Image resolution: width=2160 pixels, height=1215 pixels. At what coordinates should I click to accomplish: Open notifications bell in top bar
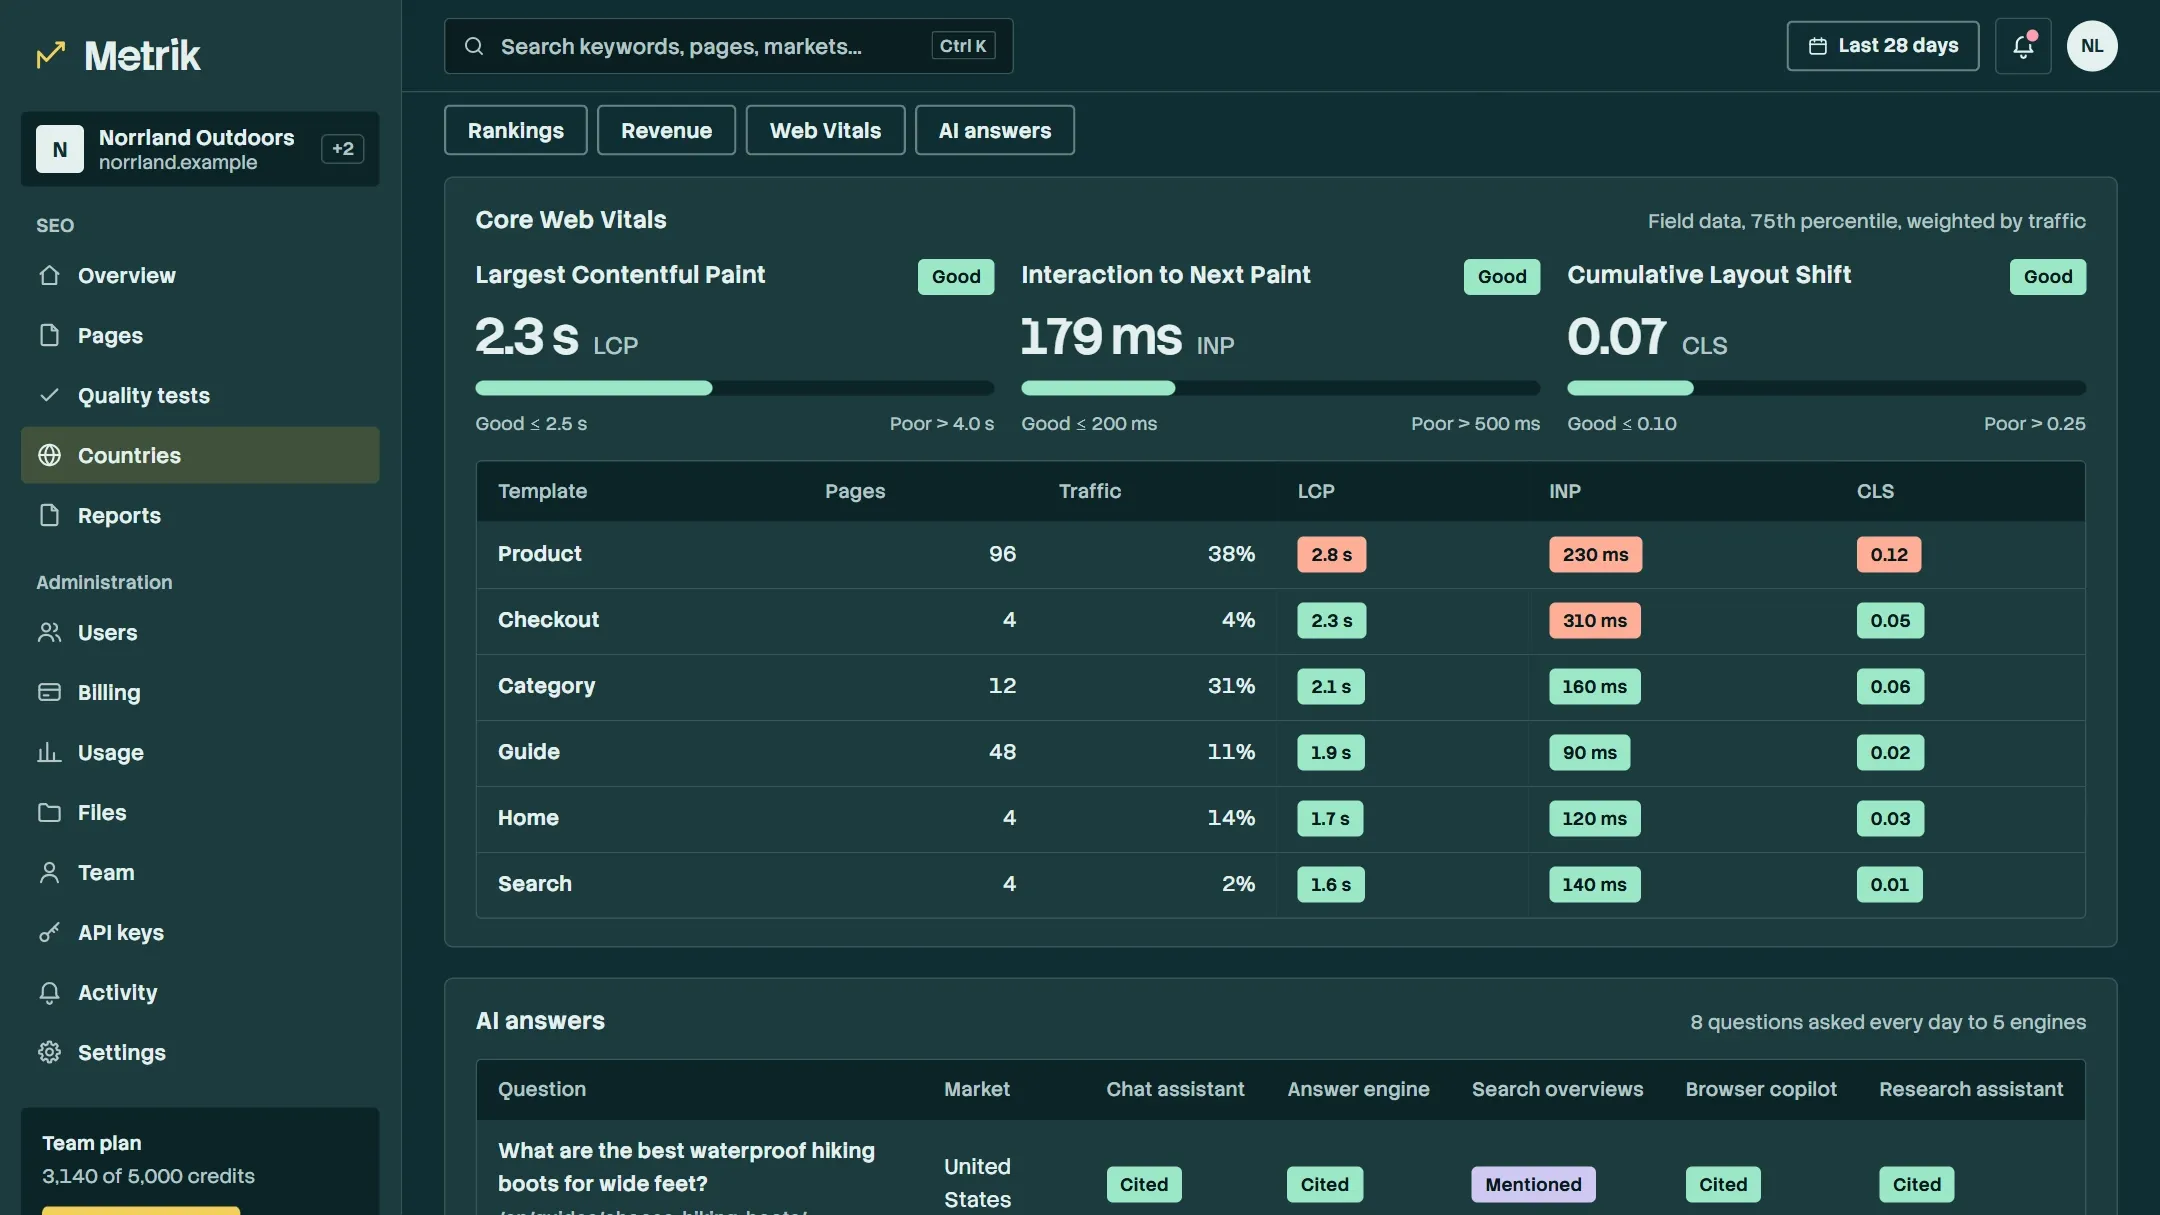[x=2023, y=46]
